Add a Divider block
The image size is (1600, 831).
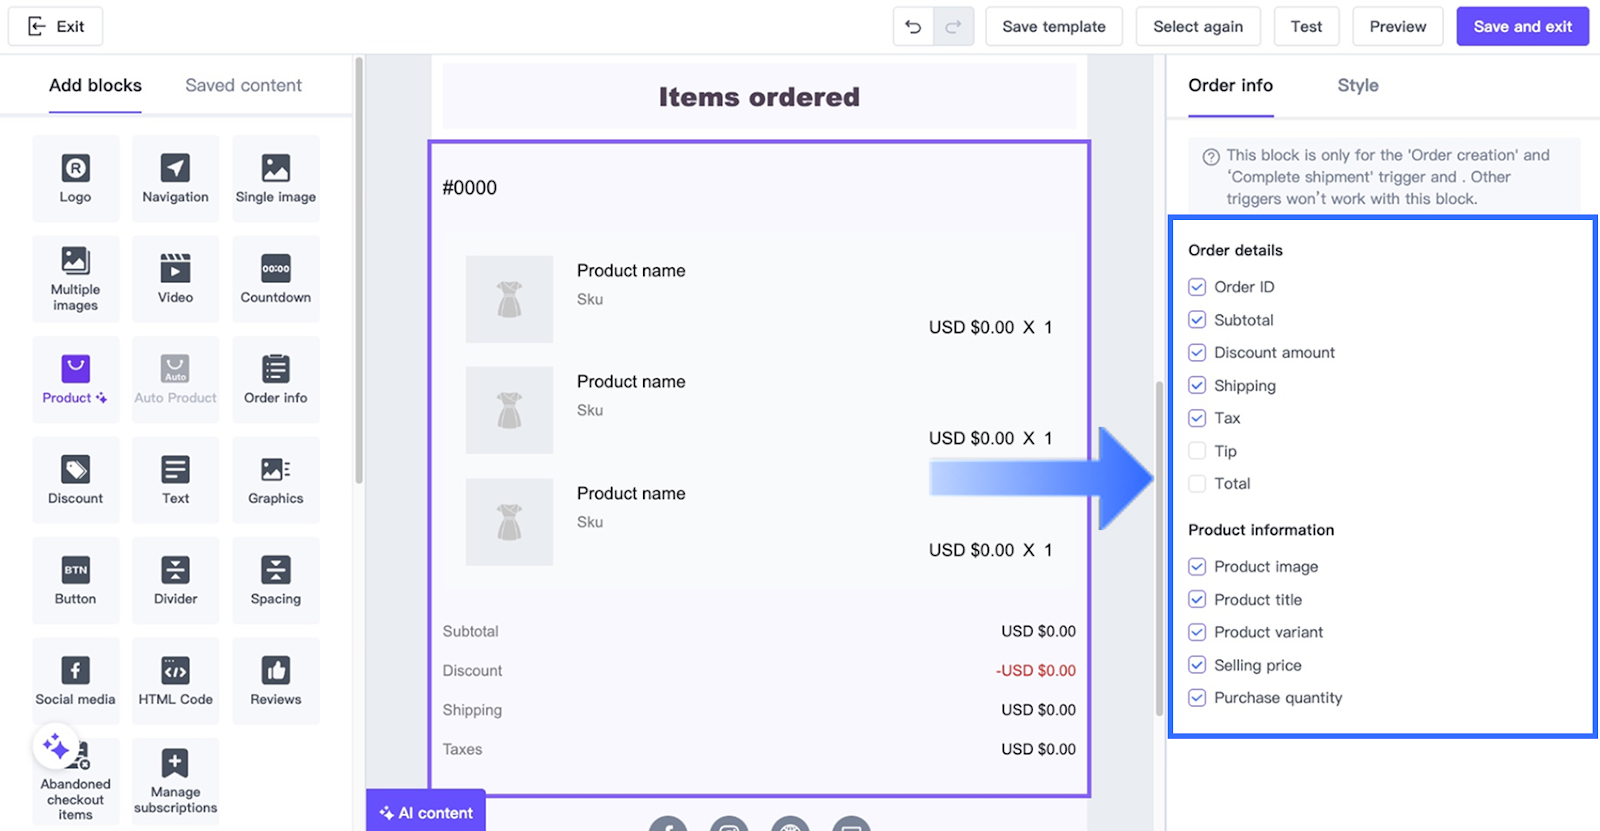click(175, 580)
